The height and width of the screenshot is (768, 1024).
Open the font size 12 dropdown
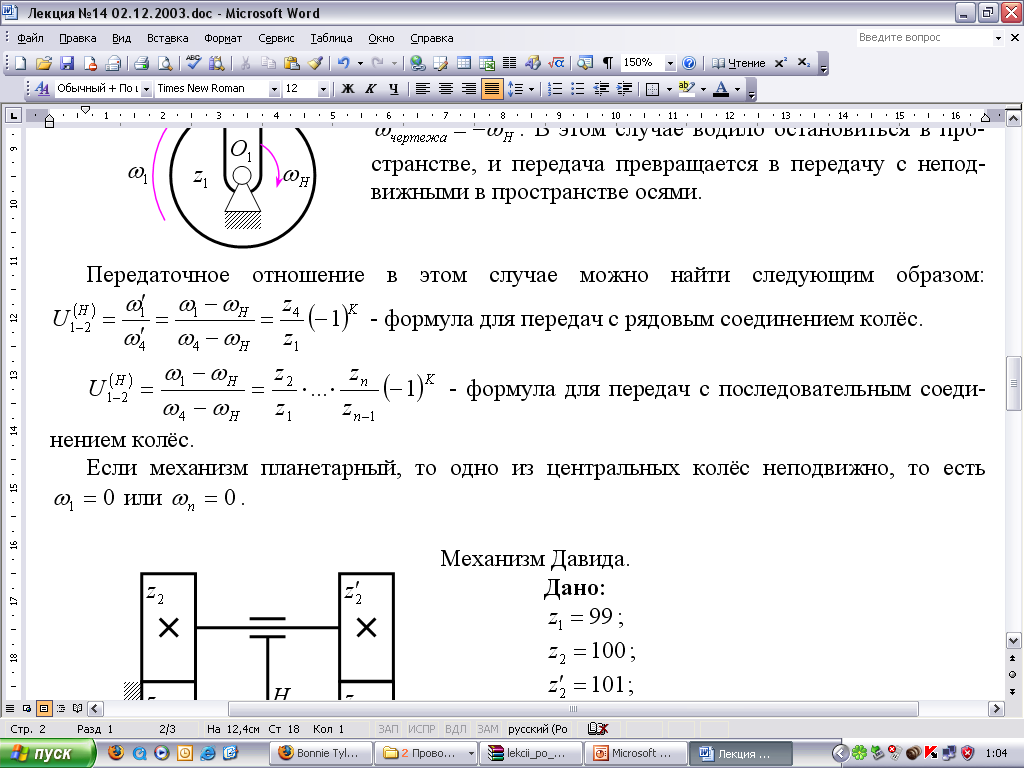323,89
